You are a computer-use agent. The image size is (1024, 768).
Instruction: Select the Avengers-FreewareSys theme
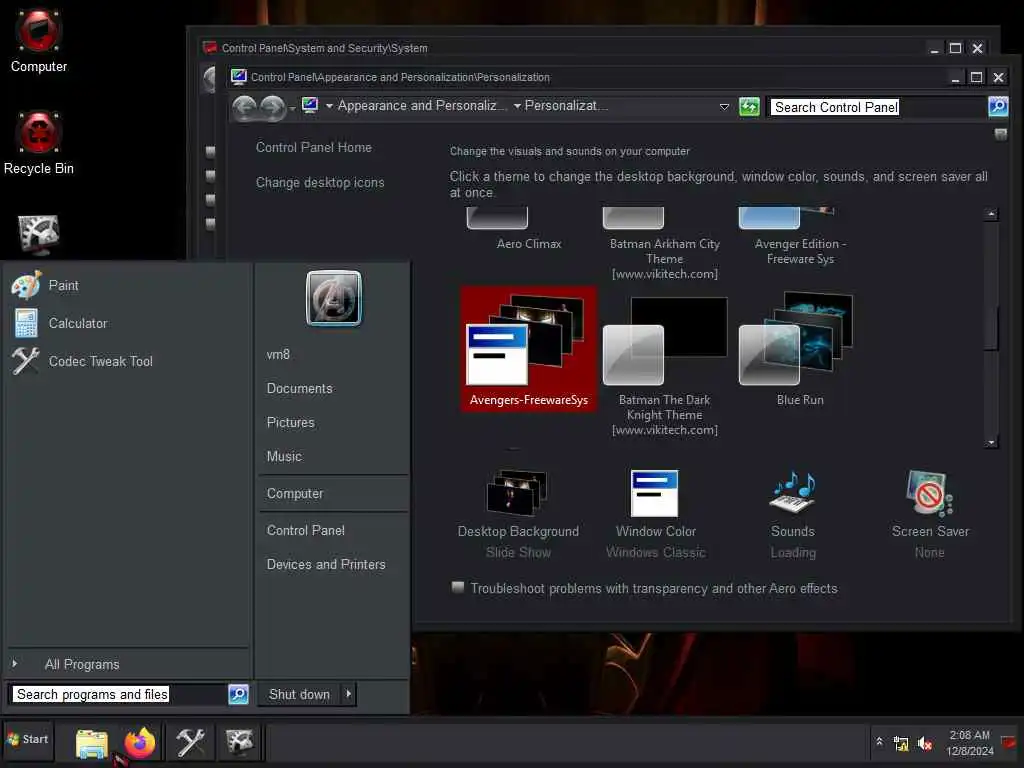pos(529,349)
